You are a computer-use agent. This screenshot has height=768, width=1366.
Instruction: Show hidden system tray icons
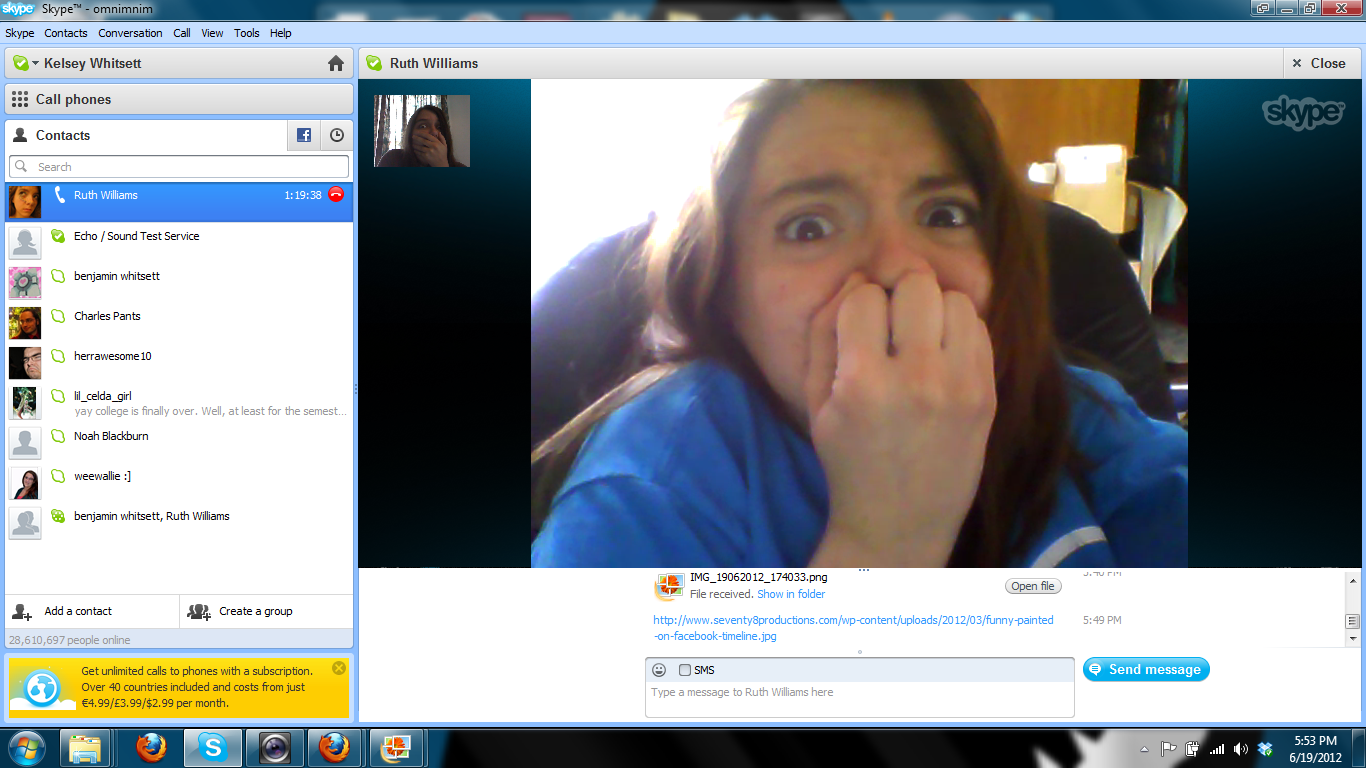[1144, 749]
